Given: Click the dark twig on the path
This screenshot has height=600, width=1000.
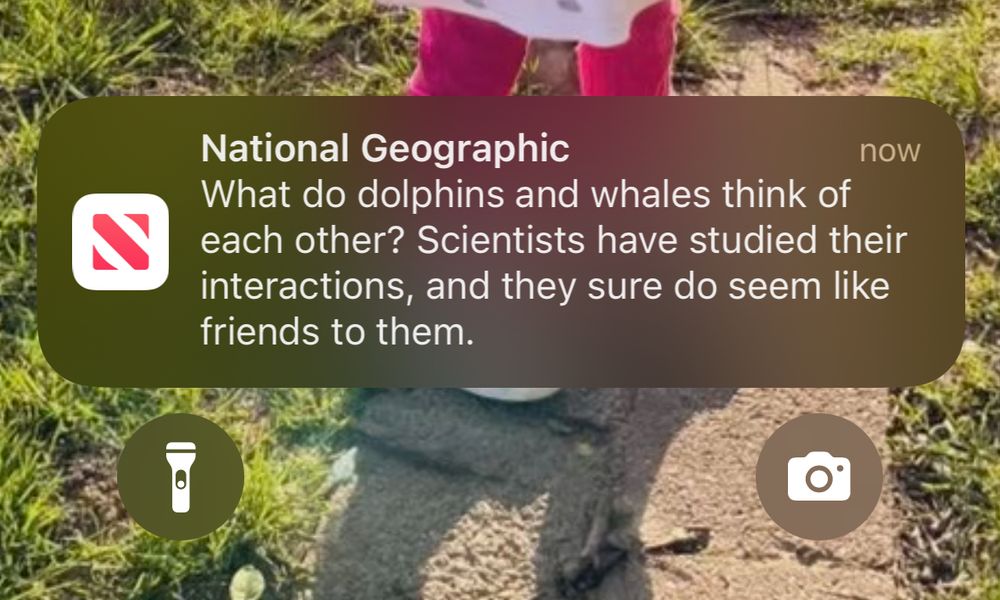Looking at the screenshot, I should [676, 541].
